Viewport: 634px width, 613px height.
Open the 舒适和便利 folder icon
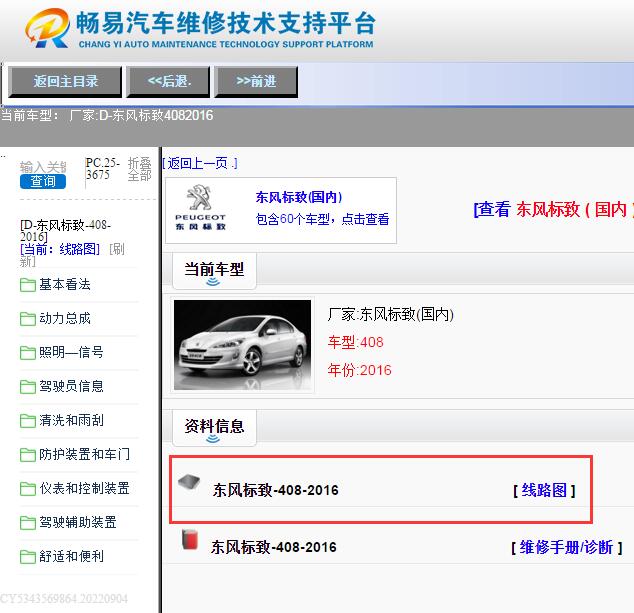[27, 556]
